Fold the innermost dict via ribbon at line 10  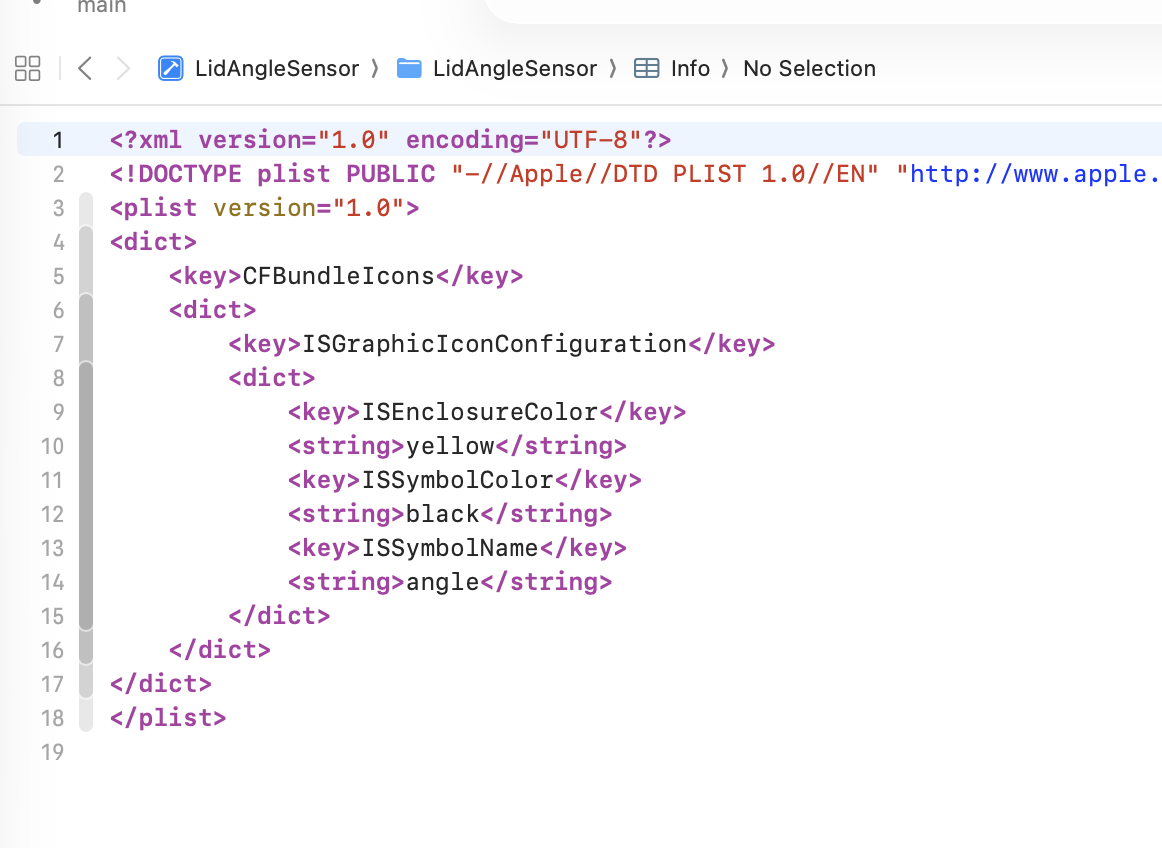pos(86,446)
